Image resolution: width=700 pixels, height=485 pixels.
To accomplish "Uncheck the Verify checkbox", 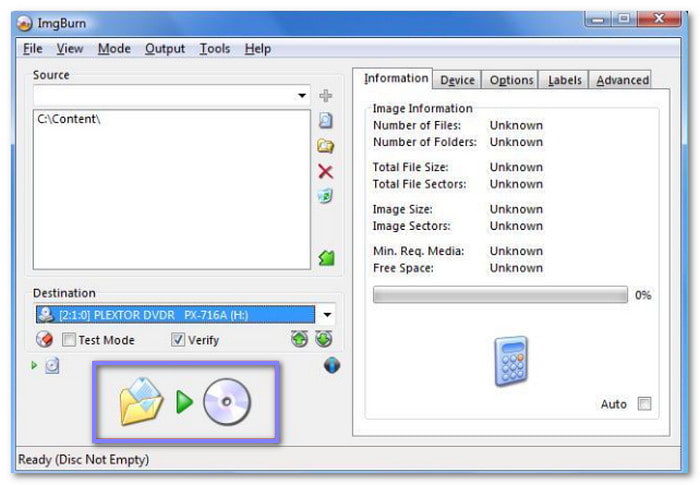I will coord(178,340).
